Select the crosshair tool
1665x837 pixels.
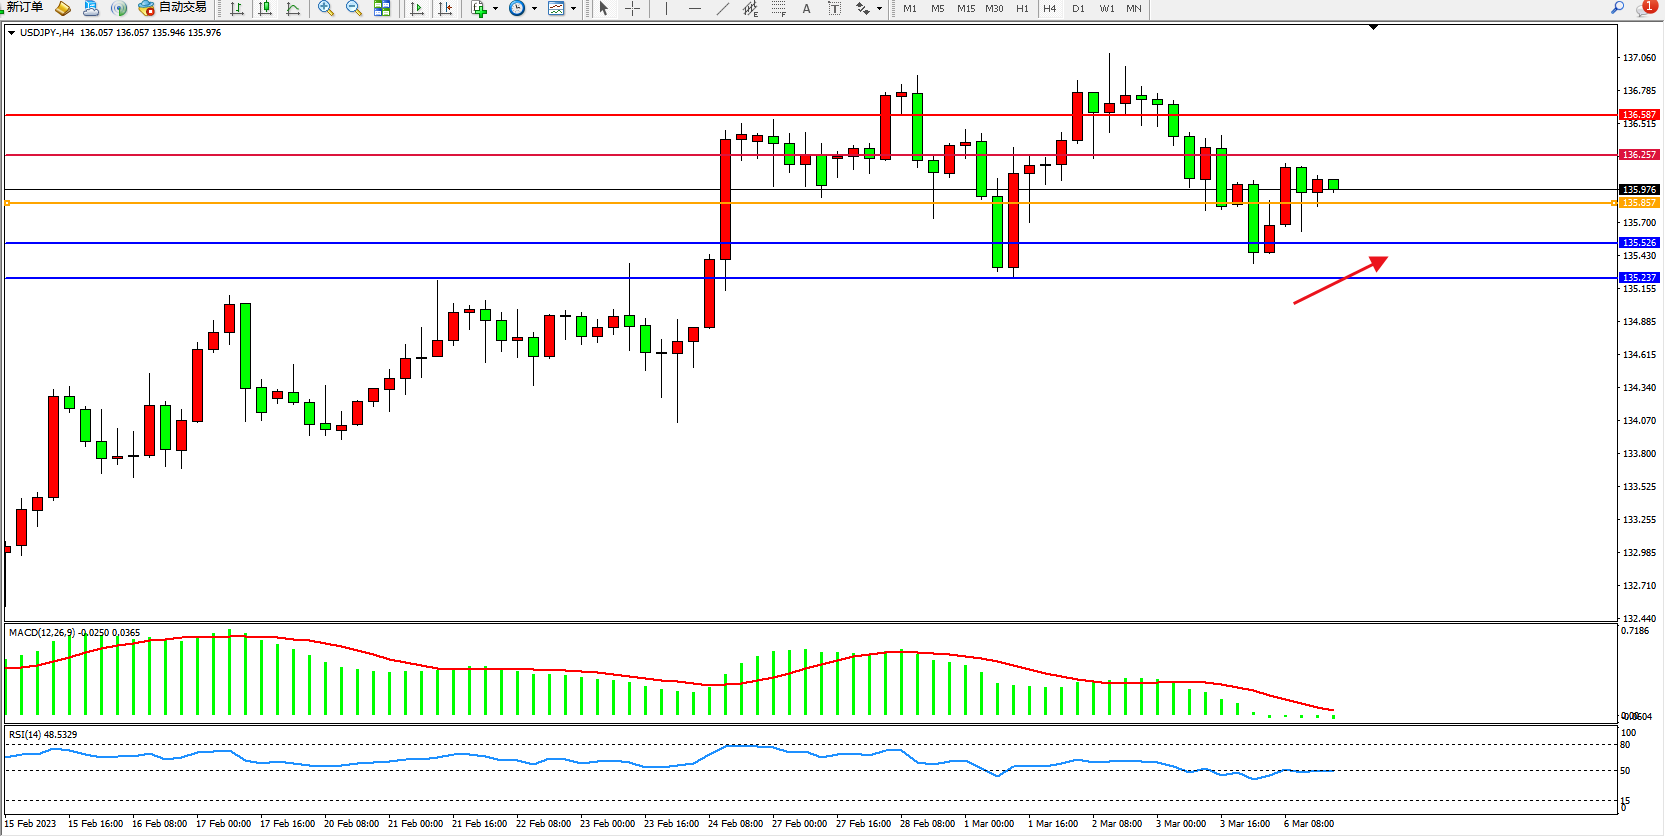coord(632,8)
